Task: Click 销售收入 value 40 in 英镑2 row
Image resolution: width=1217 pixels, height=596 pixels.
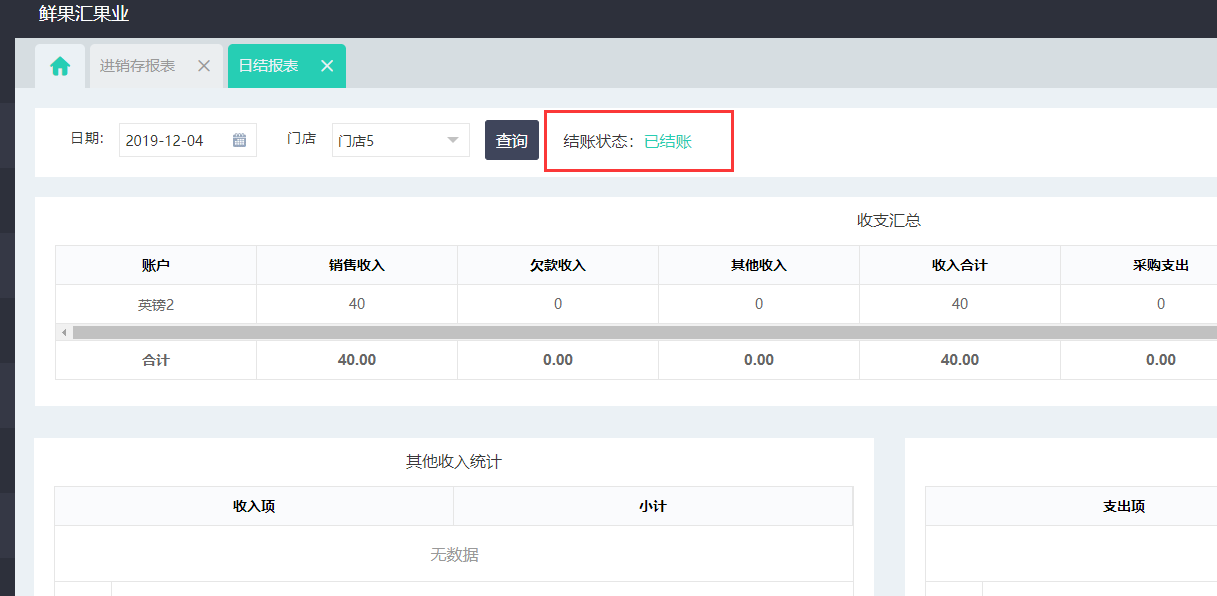Action: 357,304
